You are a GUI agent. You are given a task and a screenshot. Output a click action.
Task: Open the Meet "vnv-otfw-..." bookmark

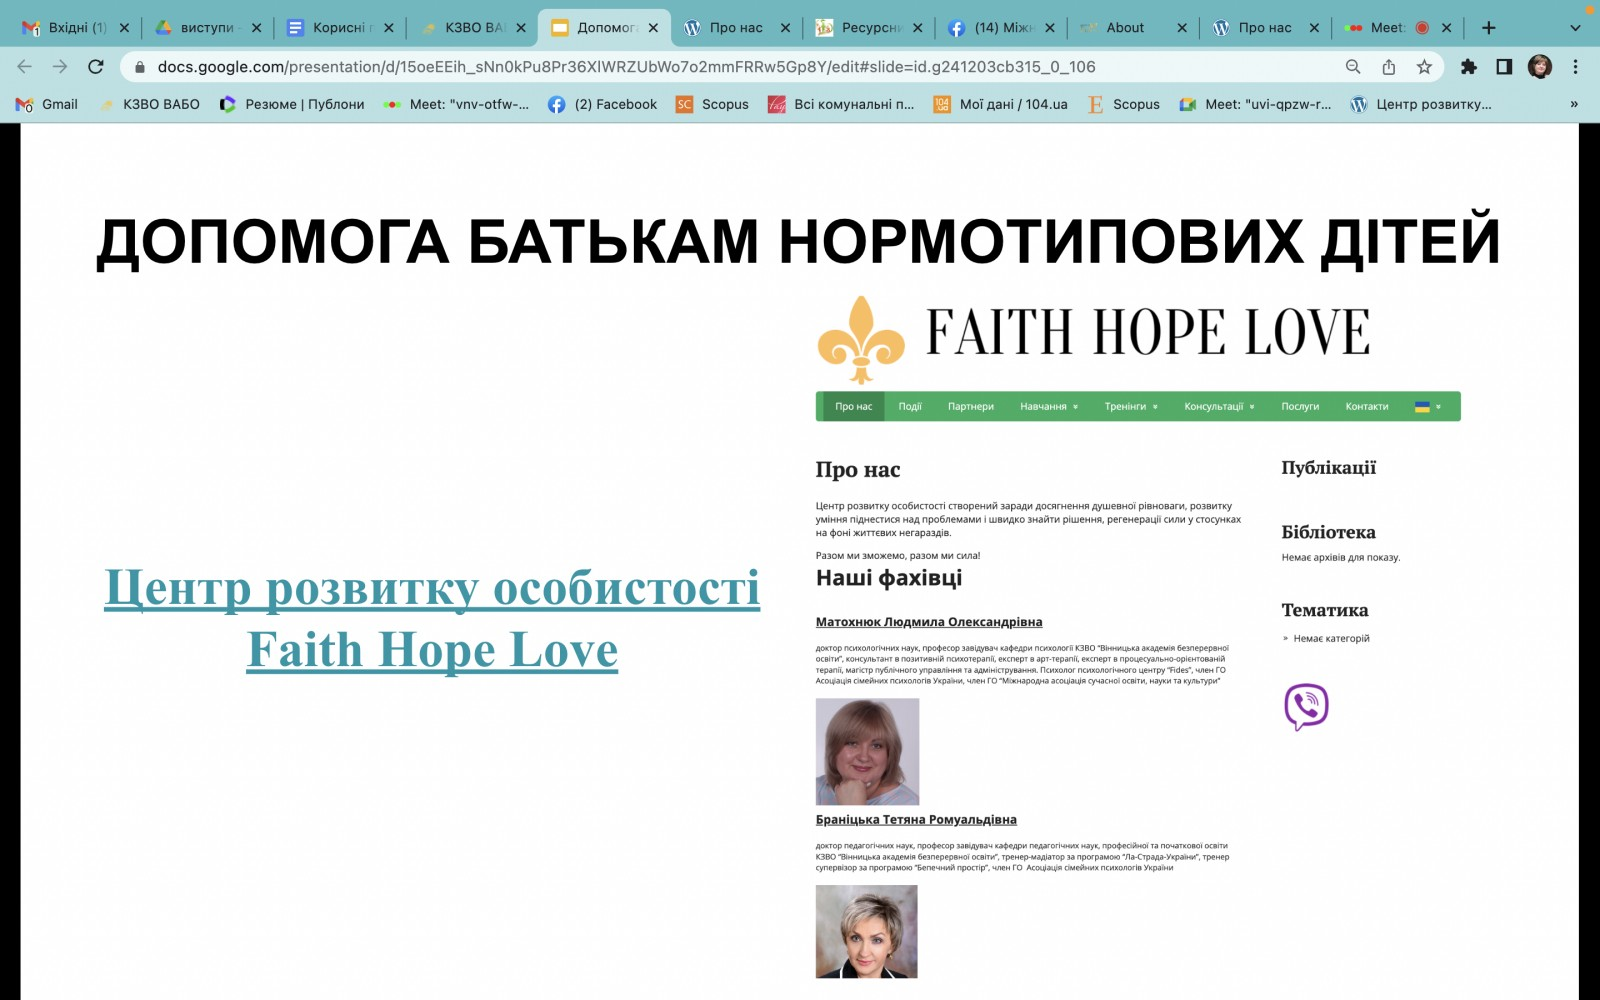coord(456,104)
